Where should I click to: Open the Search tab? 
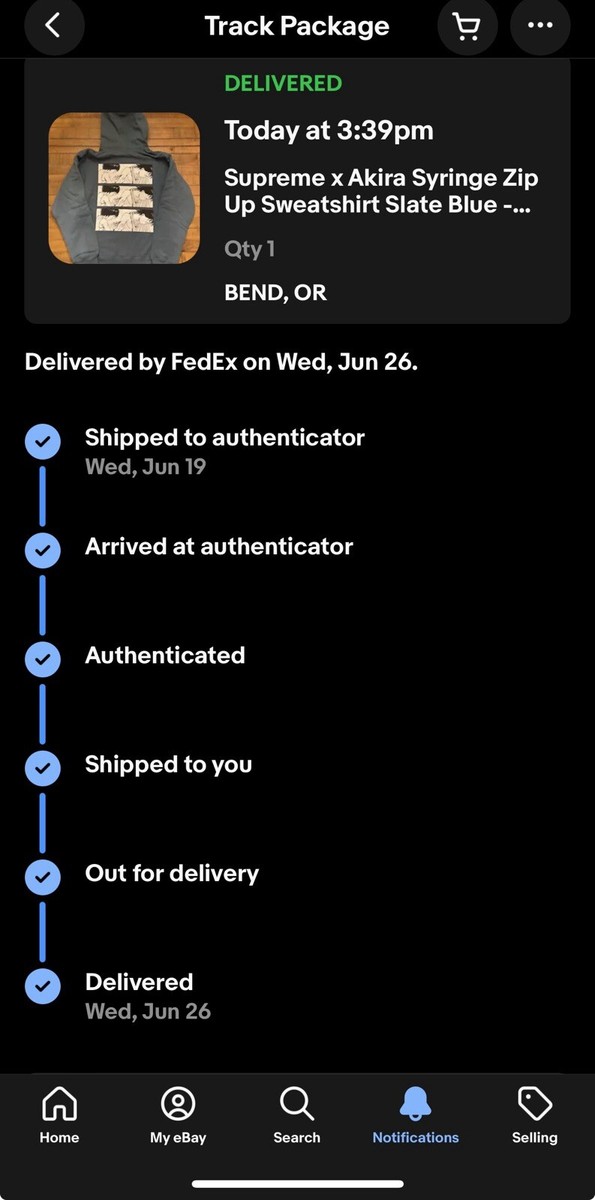click(297, 1116)
